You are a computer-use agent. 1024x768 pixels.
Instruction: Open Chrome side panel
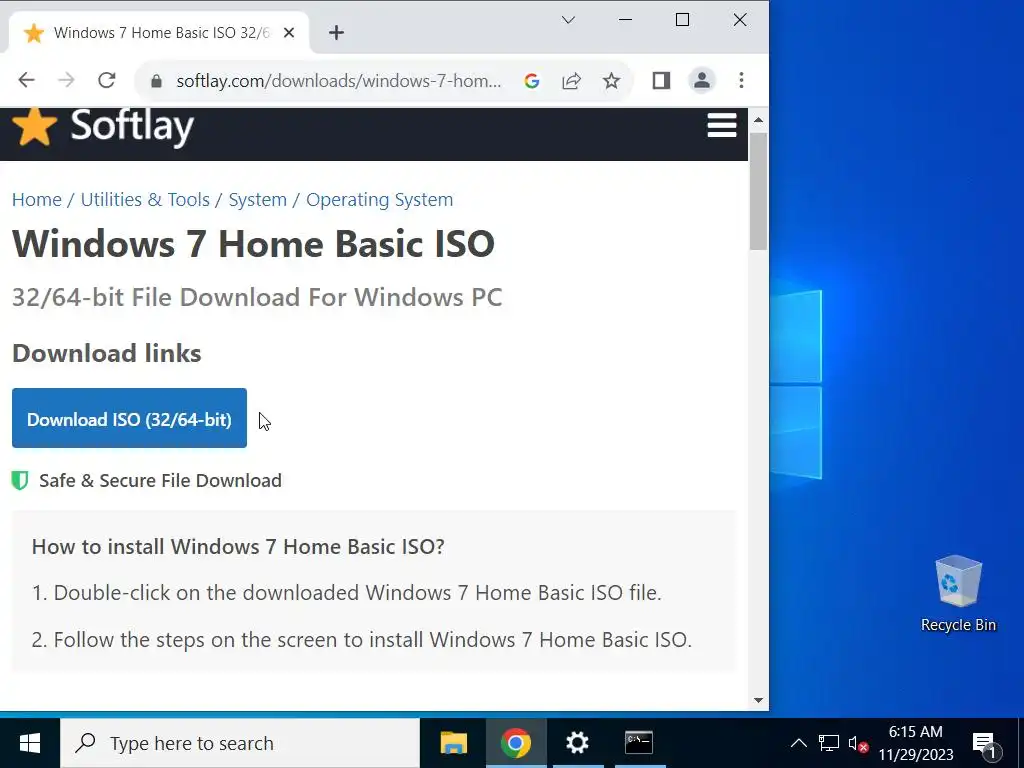click(x=661, y=80)
